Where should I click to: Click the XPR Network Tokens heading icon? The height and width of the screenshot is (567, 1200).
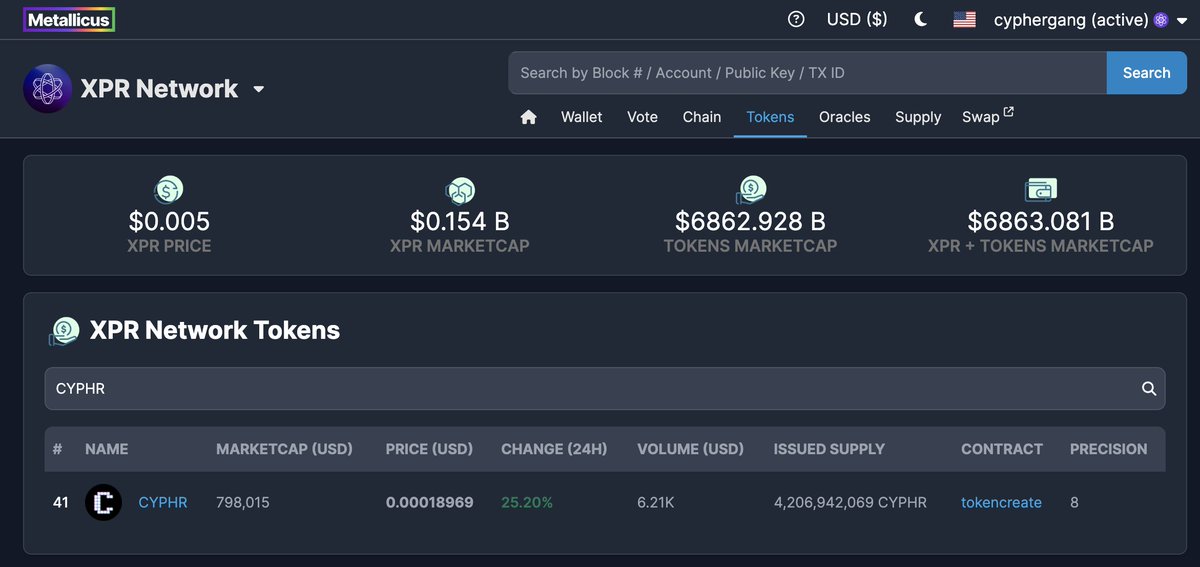pyautogui.click(x=64, y=331)
